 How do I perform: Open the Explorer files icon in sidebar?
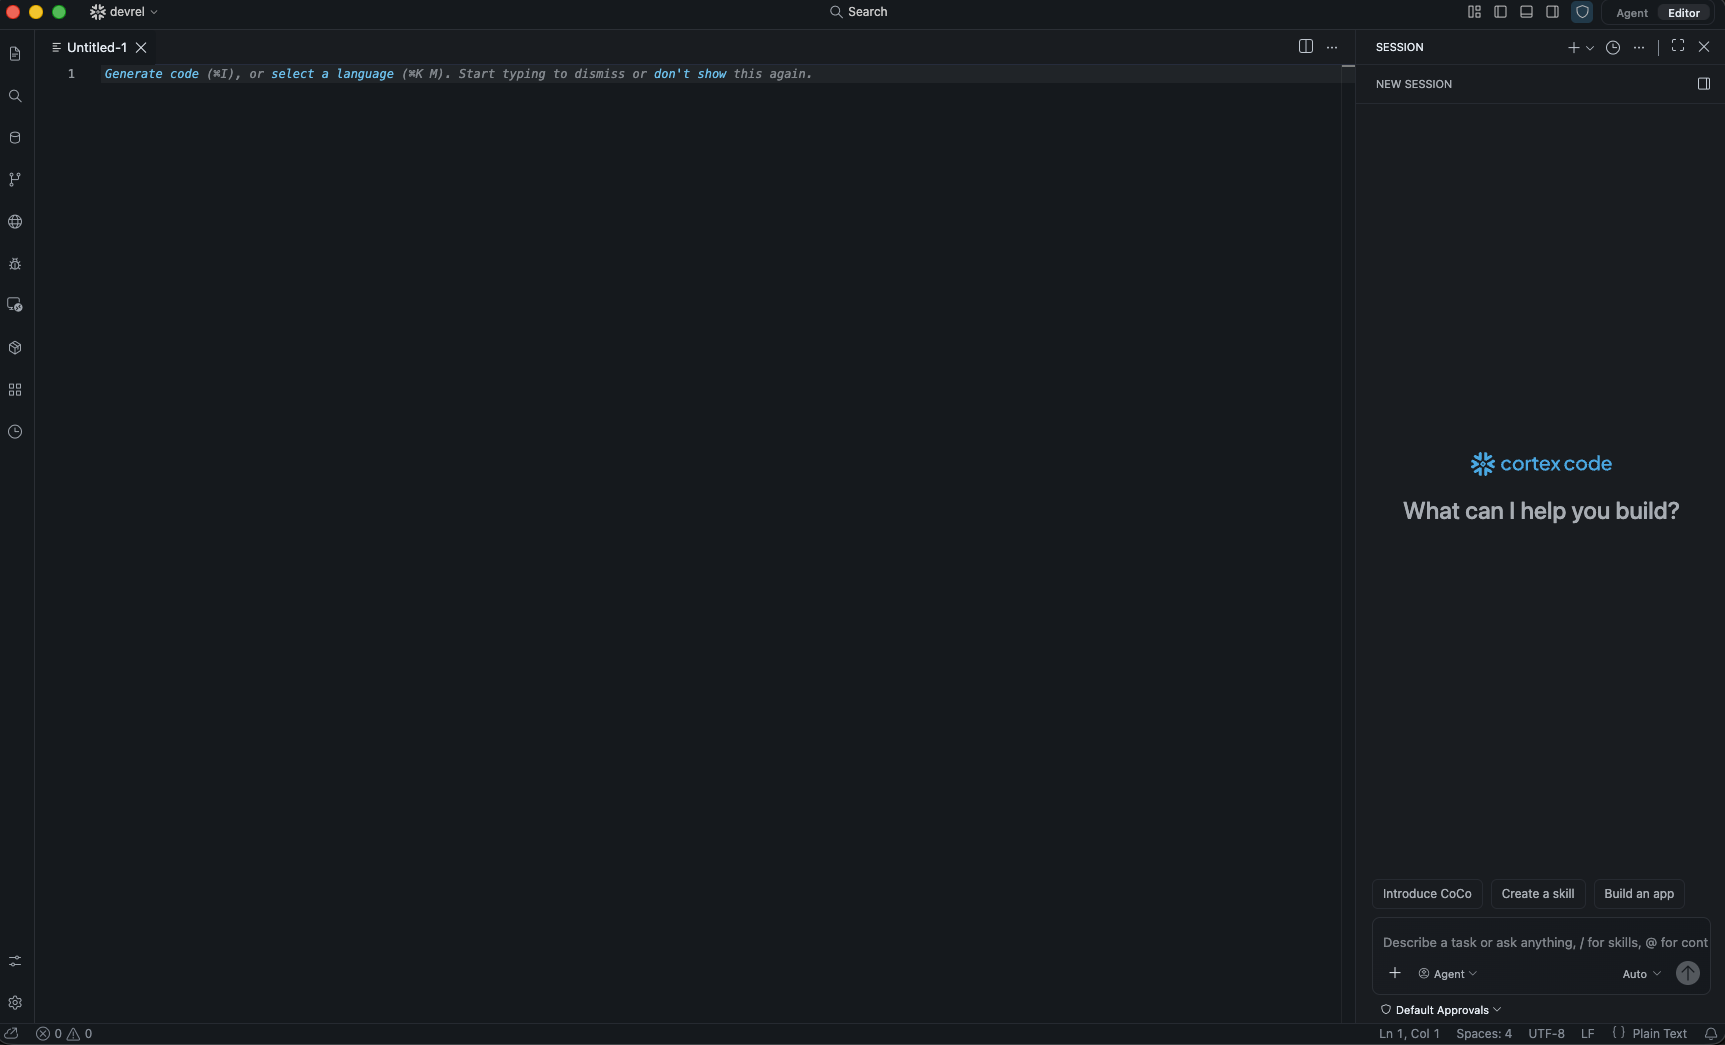click(15, 54)
